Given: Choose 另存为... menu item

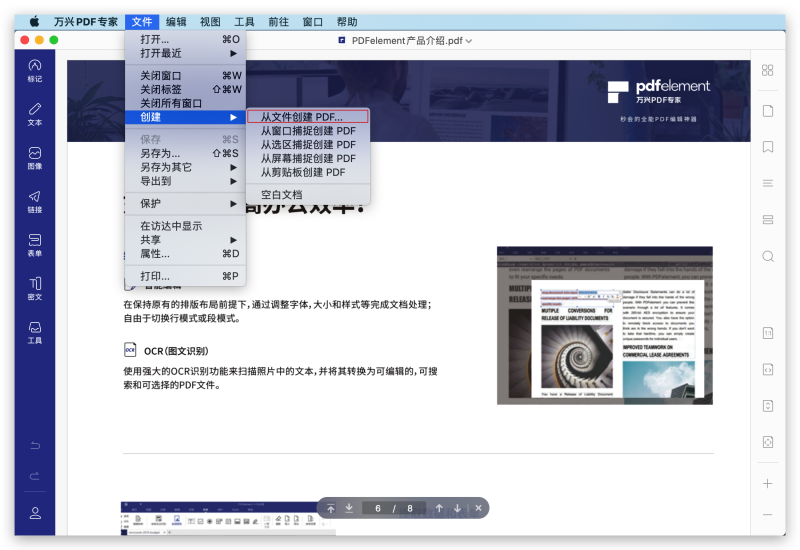Looking at the screenshot, I should point(185,153).
